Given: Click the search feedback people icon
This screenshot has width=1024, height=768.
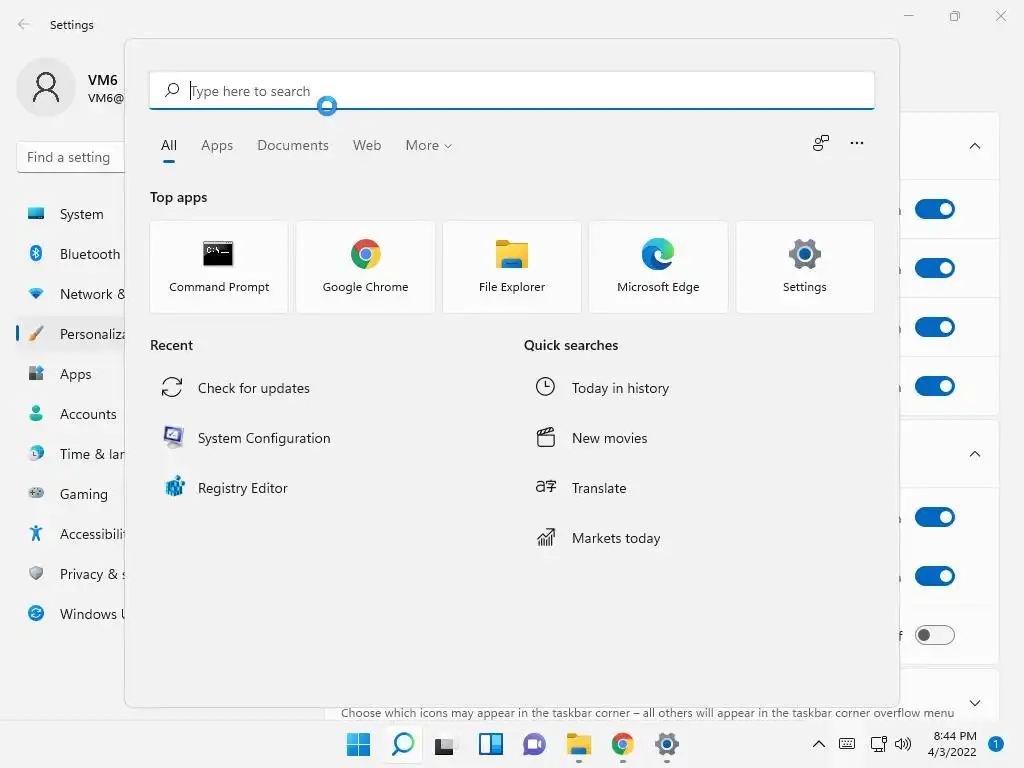Looking at the screenshot, I should 821,143.
